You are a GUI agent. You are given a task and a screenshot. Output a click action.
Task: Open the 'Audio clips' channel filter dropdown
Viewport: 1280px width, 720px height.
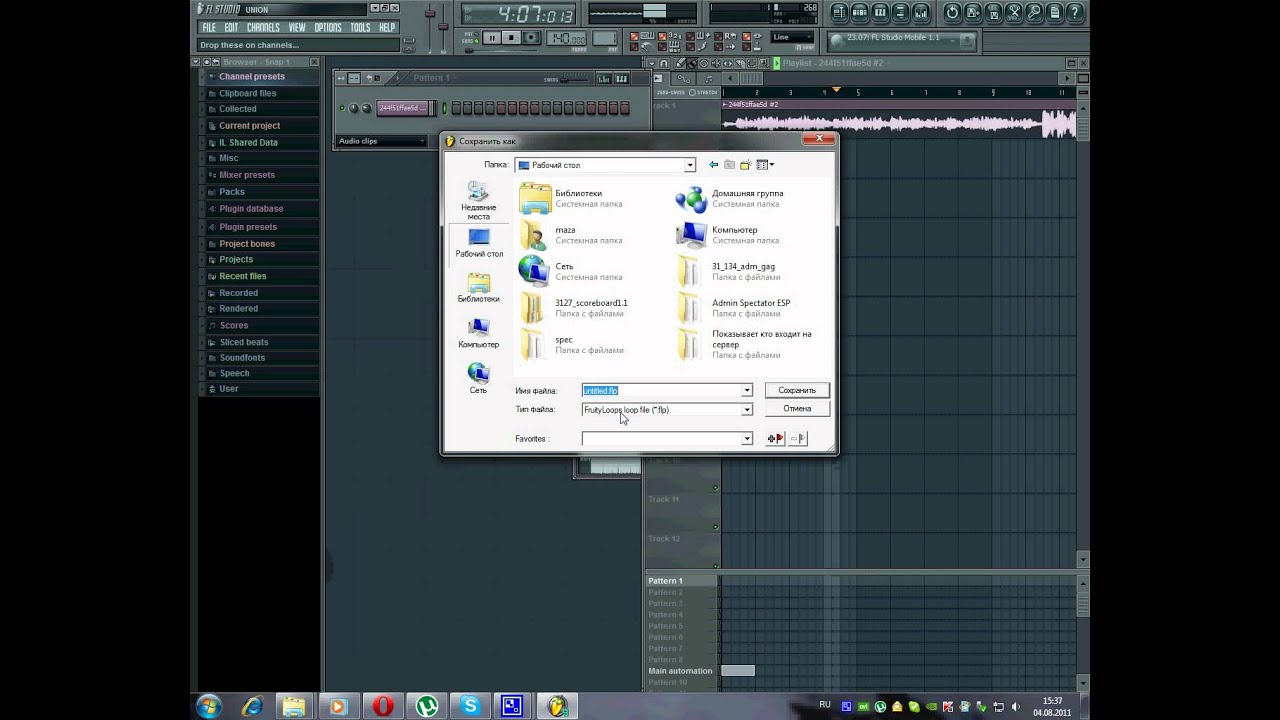[x=382, y=141]
